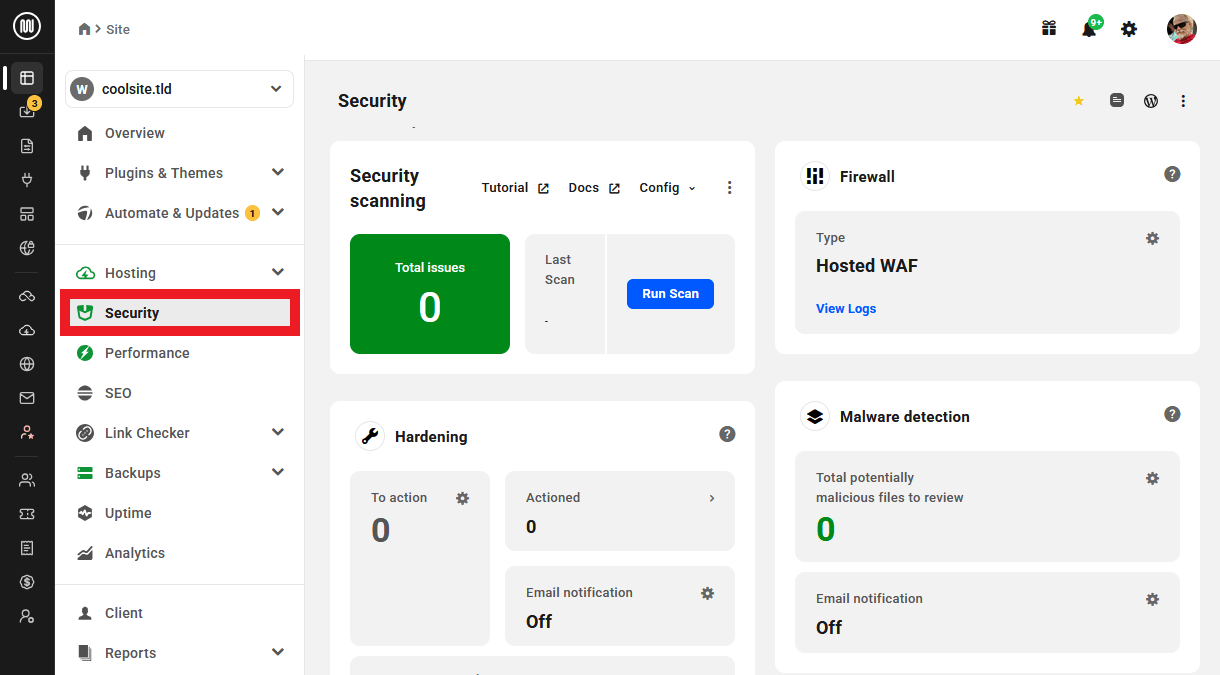Screen dimensions: 1220x675
Task: Open the Config dropdown in Security scanning
Action: coord(668,188)
